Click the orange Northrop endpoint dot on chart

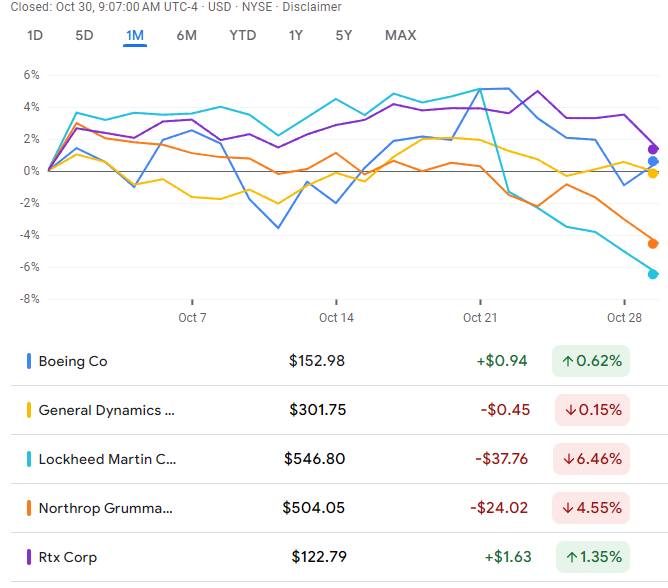point(653,243)
